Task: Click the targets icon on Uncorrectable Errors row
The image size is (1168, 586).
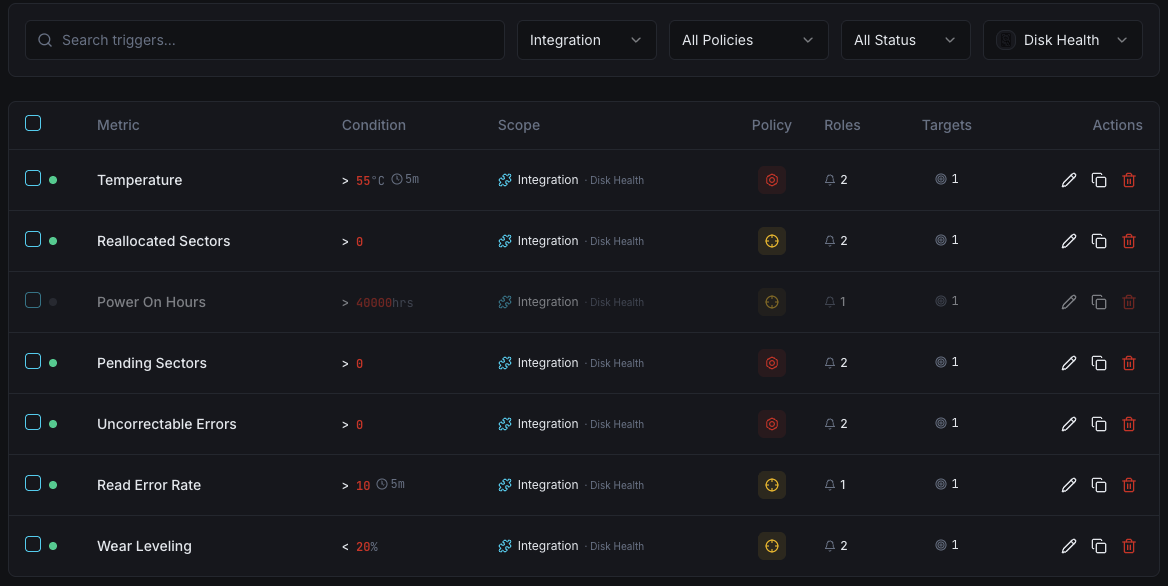Action: point(940,423)
